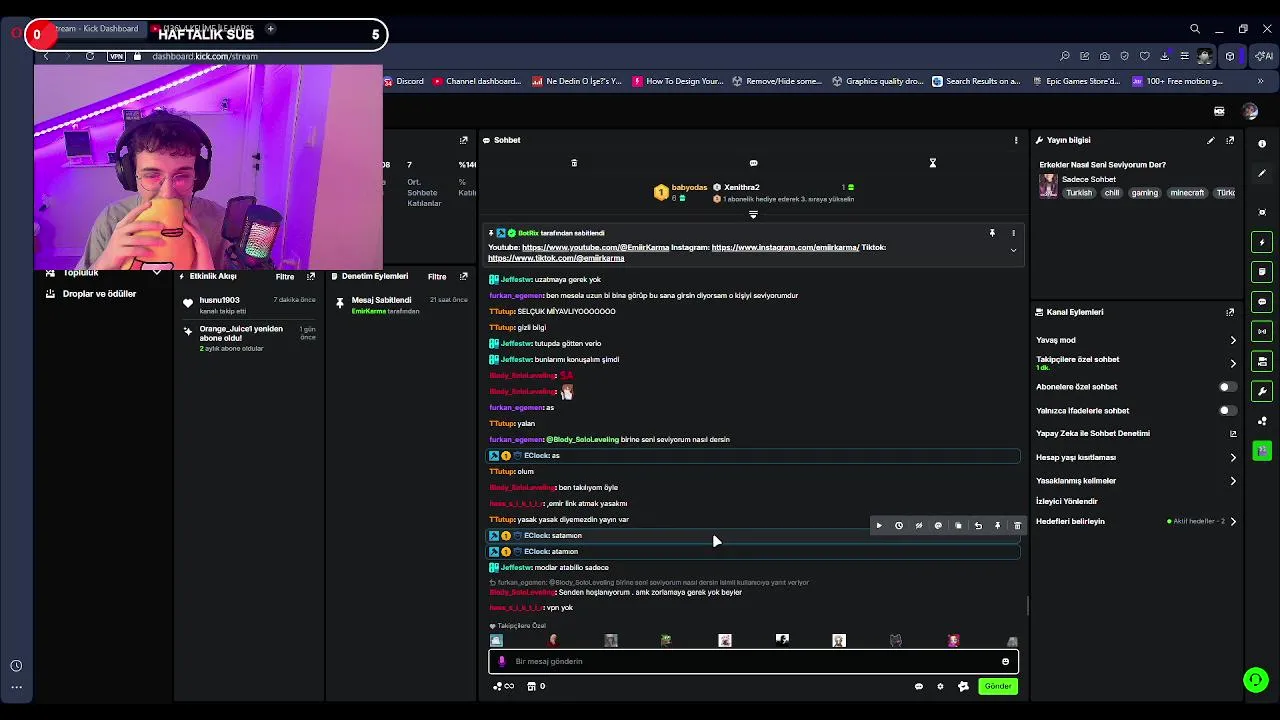Open the Sohbet panel three-dot menu

coord(1016,140)
